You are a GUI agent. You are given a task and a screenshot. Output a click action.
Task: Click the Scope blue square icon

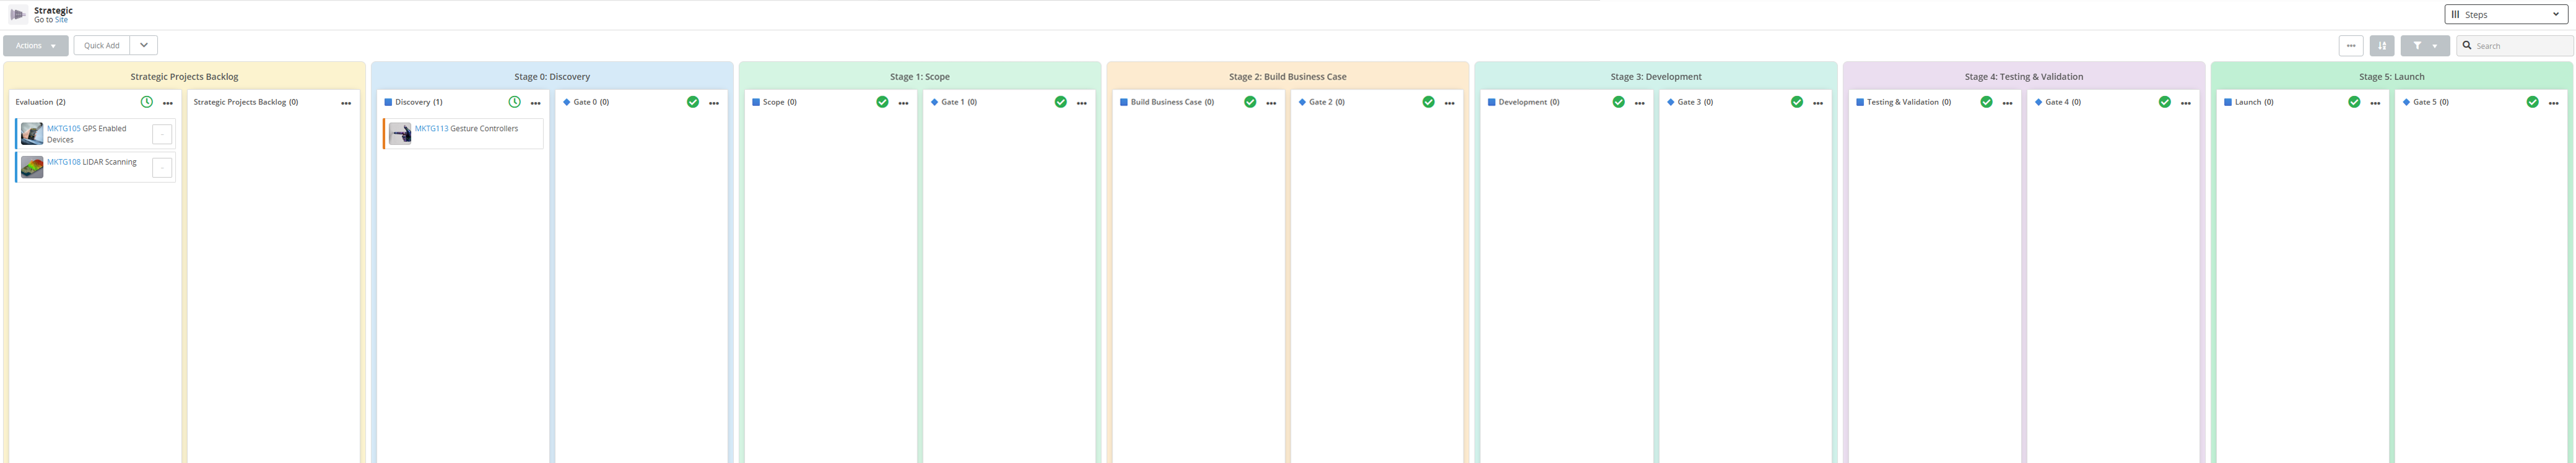(756, 102)
